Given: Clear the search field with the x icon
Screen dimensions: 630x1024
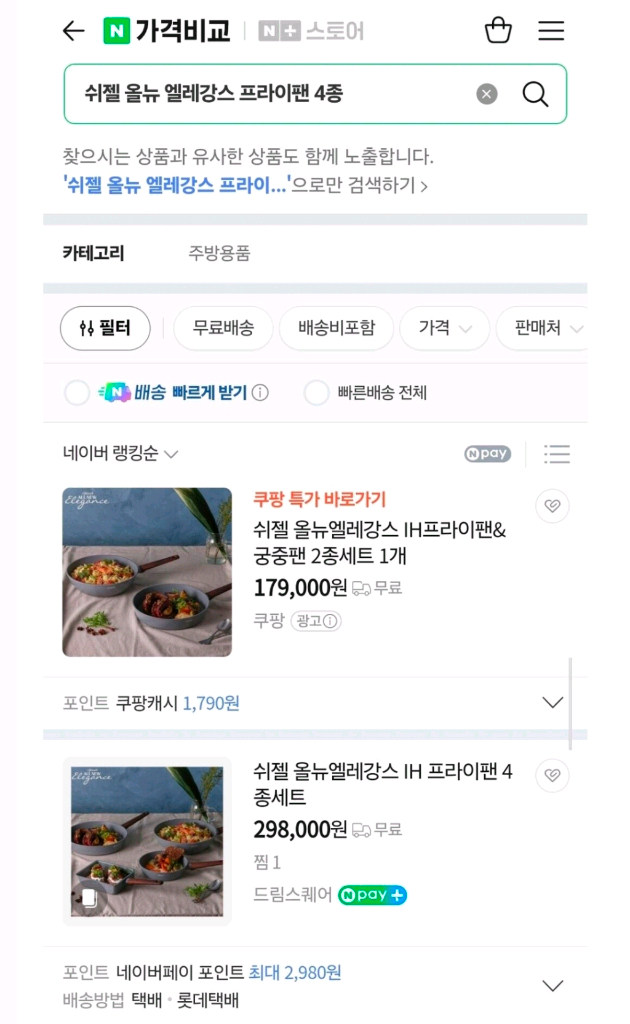Looking at the screenshot, I should (486, 94).
